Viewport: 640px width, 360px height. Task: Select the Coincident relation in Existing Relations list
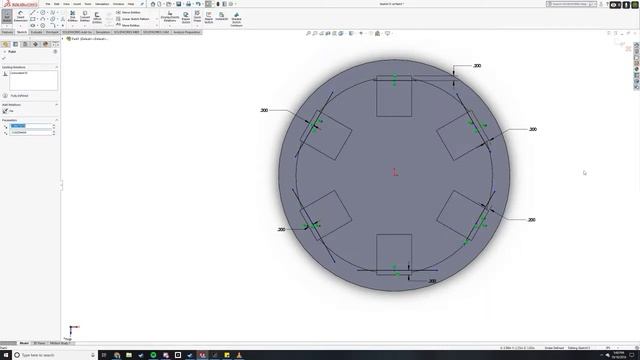coord(19,73)
